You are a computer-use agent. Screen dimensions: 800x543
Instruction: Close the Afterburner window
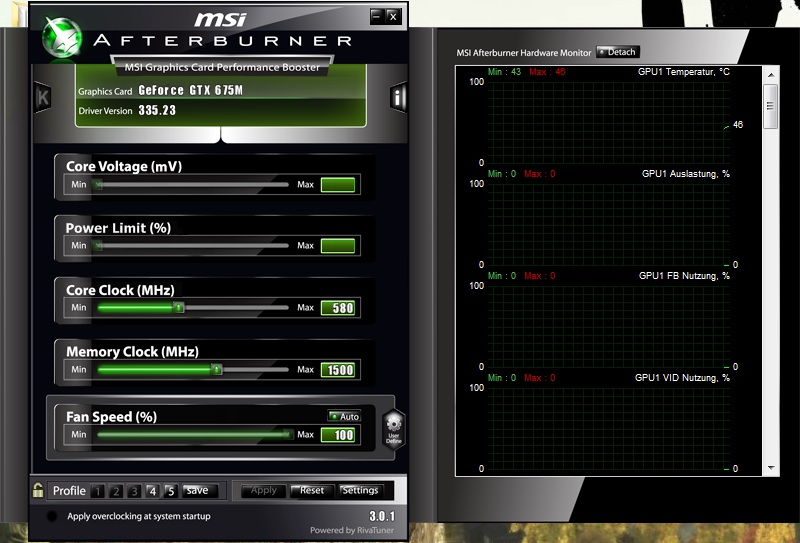coord(393,16)
